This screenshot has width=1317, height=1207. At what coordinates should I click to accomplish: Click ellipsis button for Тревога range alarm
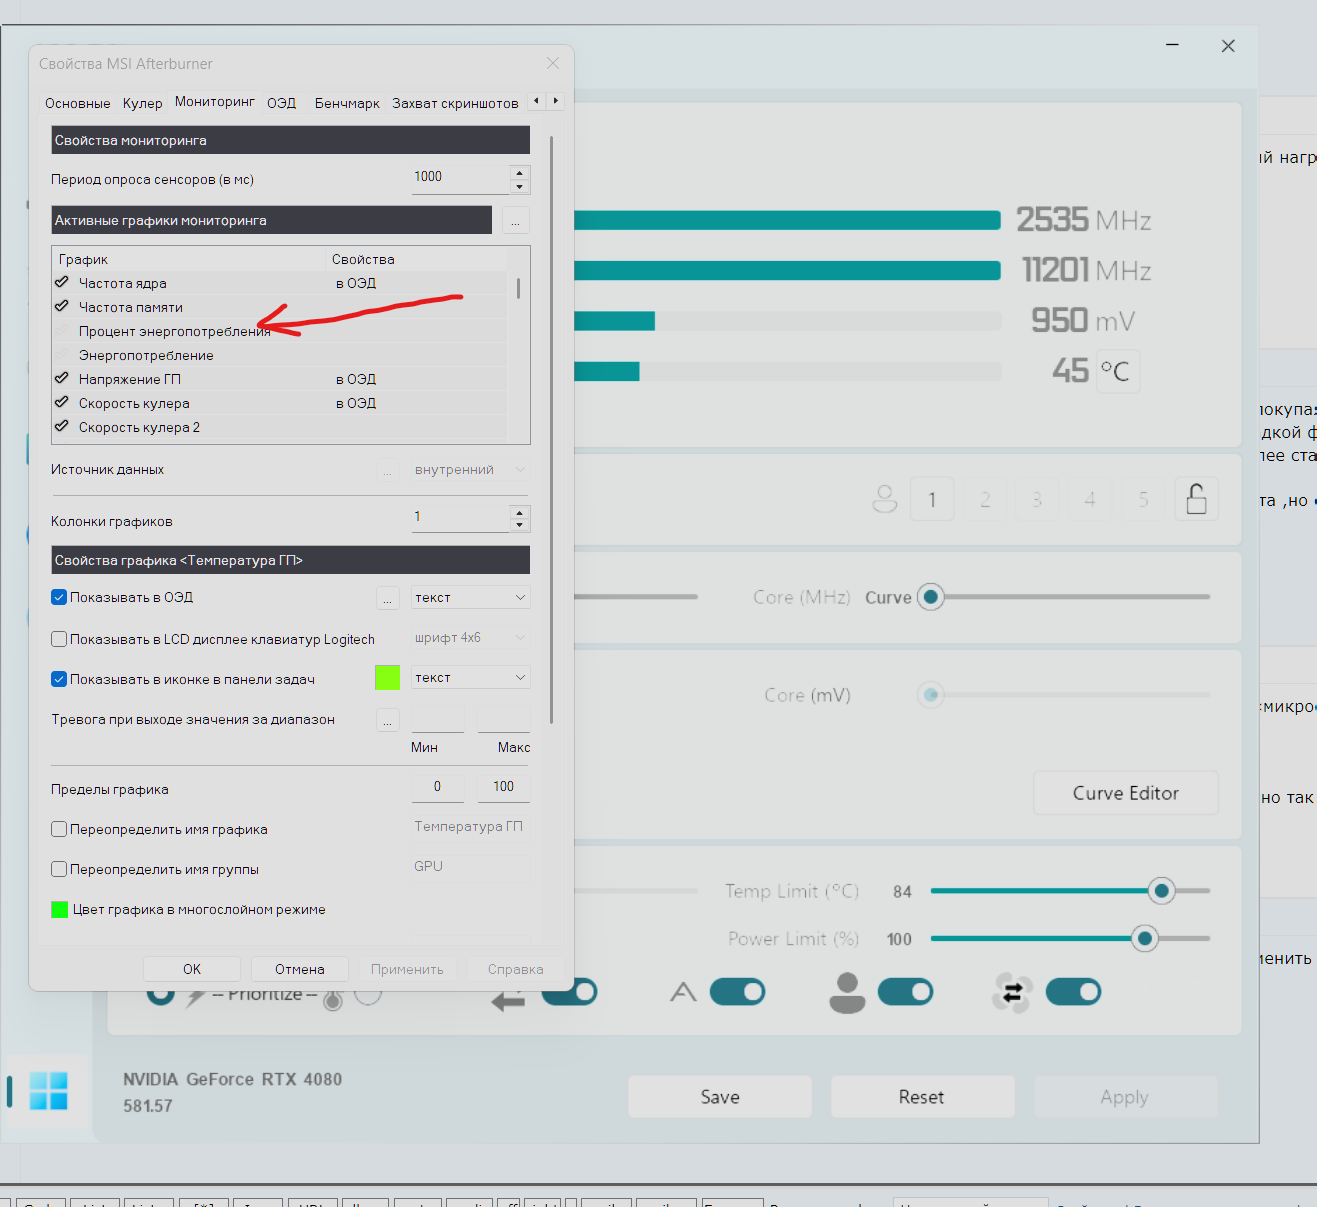pyautogui.click(x=387, y=720)
